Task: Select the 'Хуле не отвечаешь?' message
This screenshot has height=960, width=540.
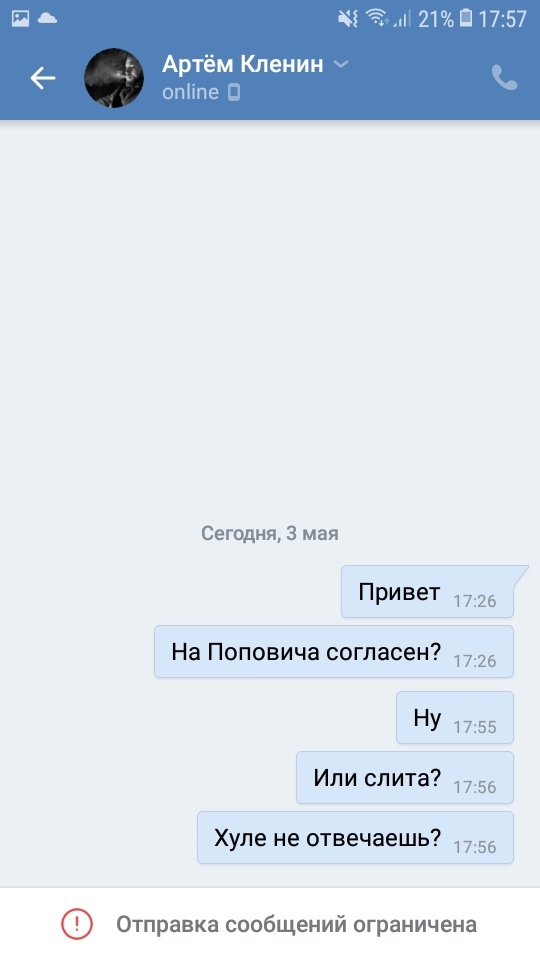Action: point(355,838)
